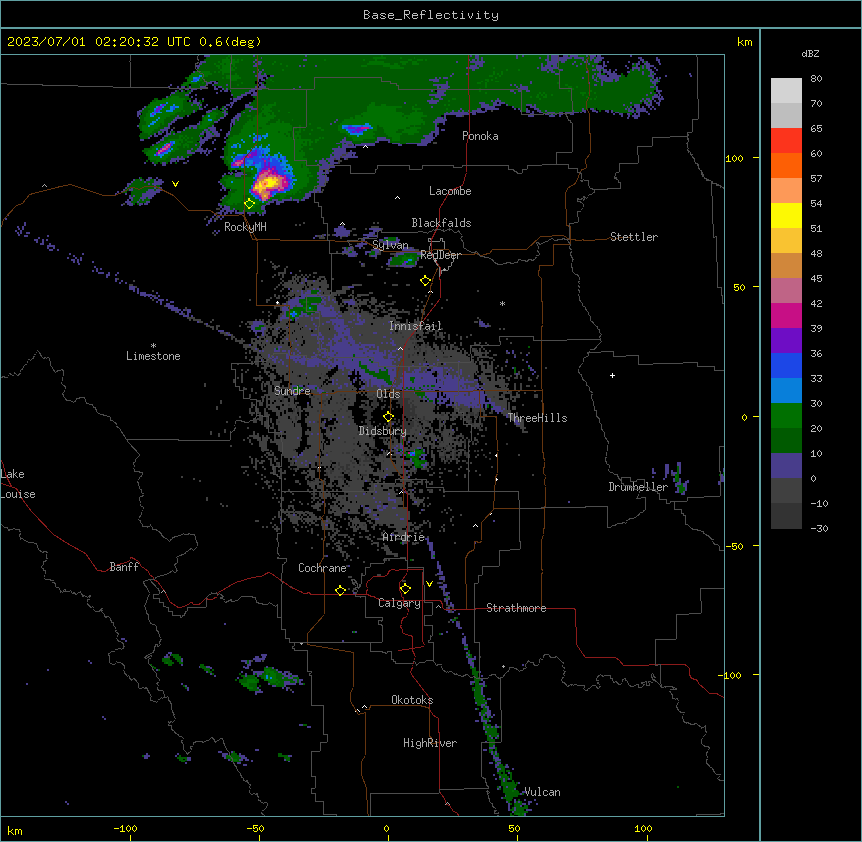Click the white plus marker west of Drumheller
This screenshot has width=862, height=842.
coord(612,375)
